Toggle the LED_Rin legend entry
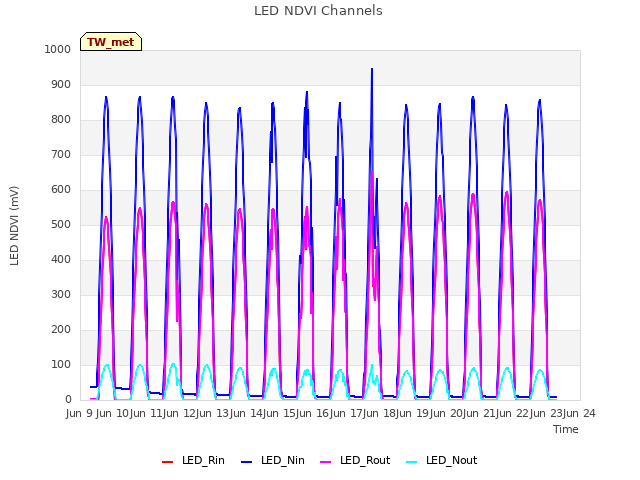This screenshot has height=480, width=640. click(x=193, y=460)
